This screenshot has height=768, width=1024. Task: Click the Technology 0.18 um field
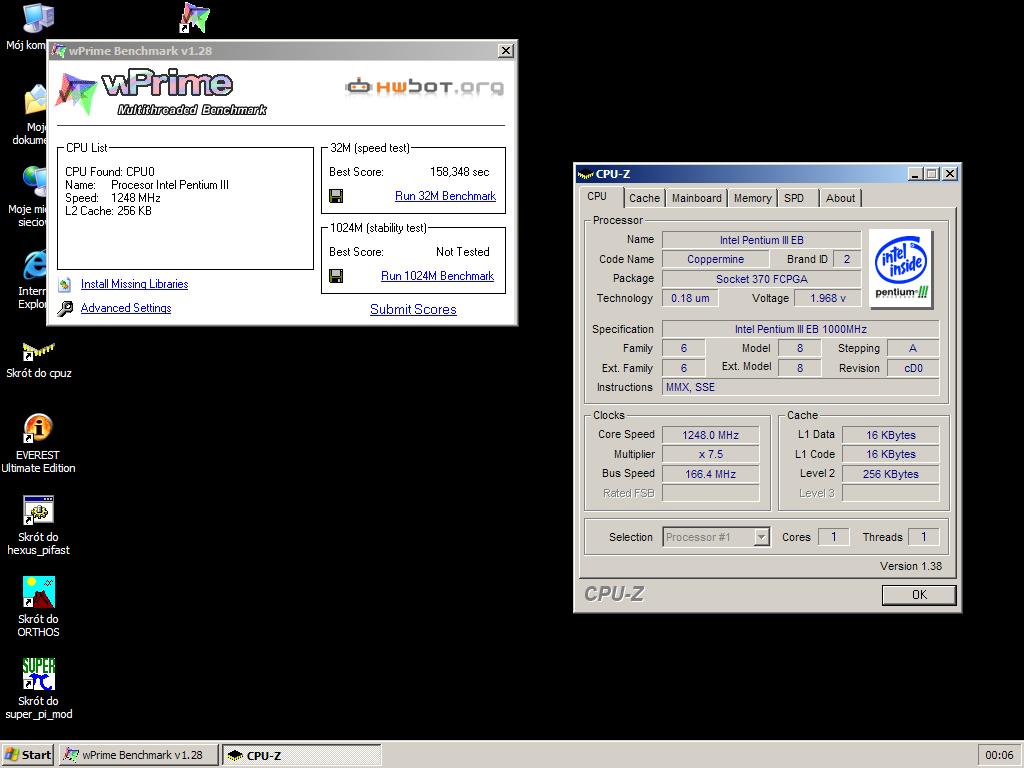690,298
